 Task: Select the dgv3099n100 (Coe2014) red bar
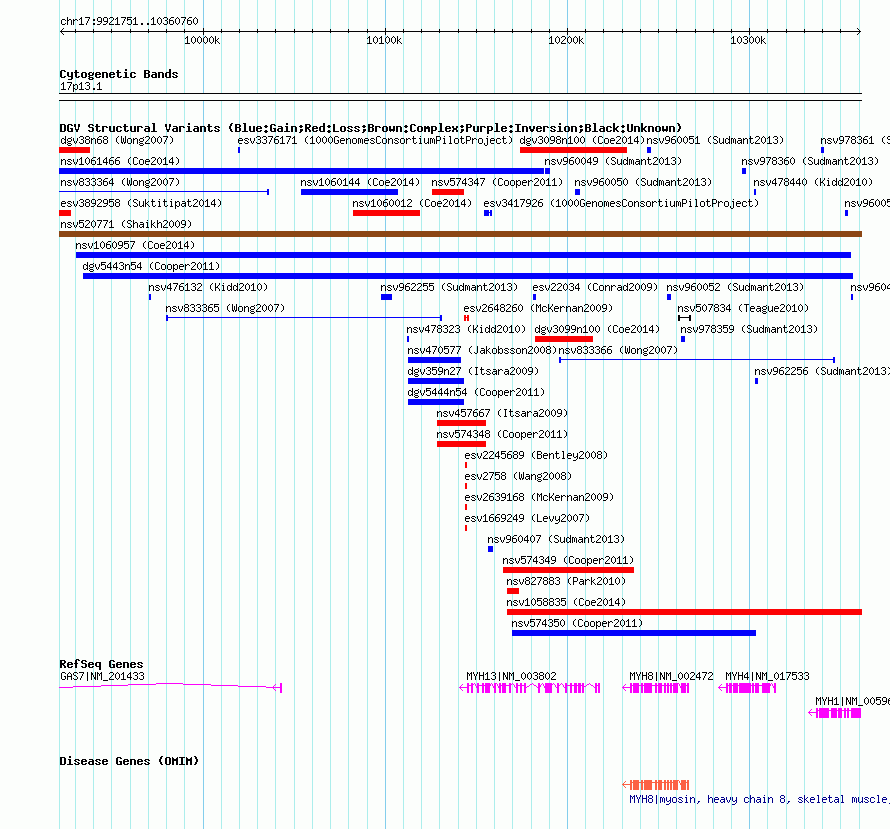(564, 339)
